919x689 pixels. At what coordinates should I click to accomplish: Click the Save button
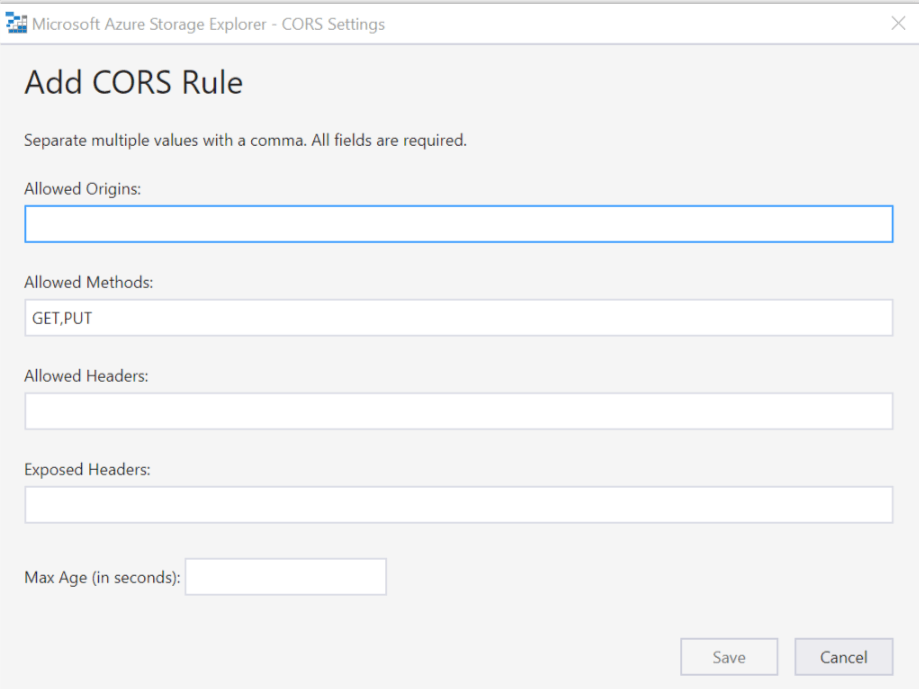click(x=728, y=656)
